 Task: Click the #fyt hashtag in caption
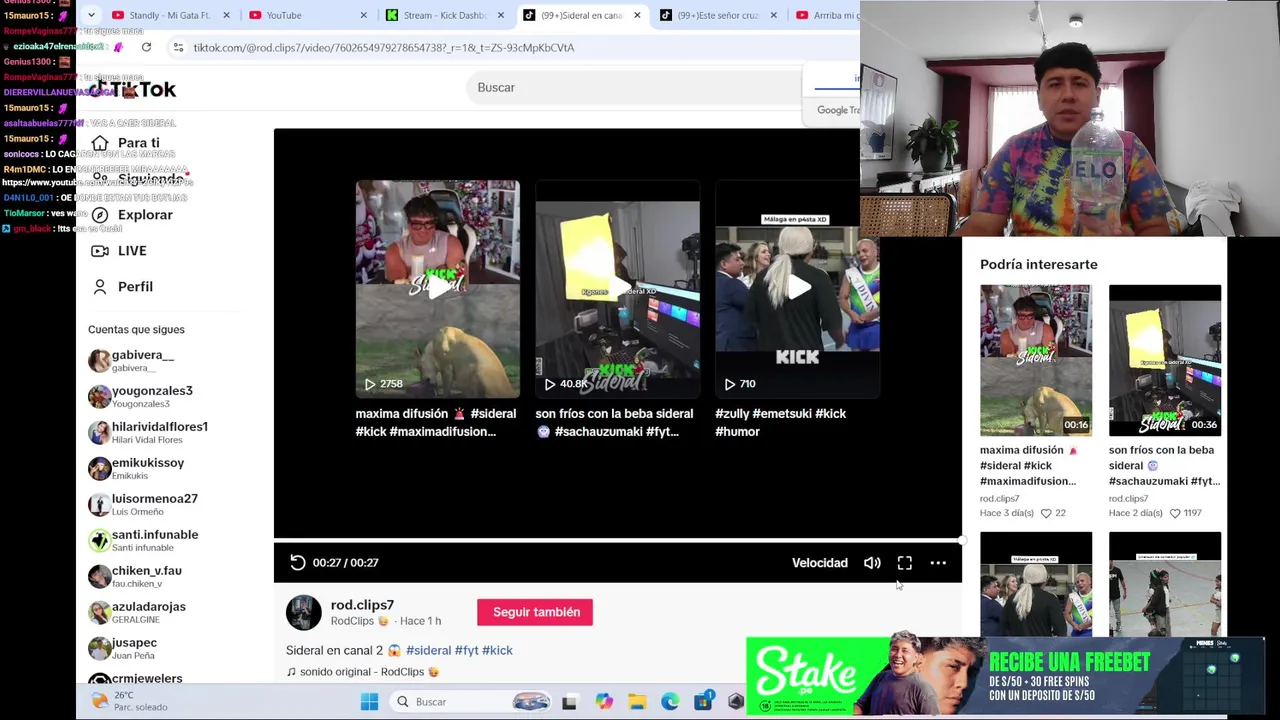(466, 650)
